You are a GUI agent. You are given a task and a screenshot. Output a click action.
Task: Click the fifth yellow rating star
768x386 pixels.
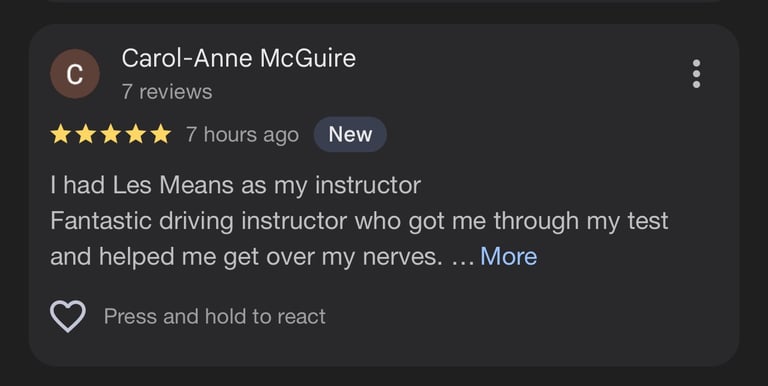(161, 134)
